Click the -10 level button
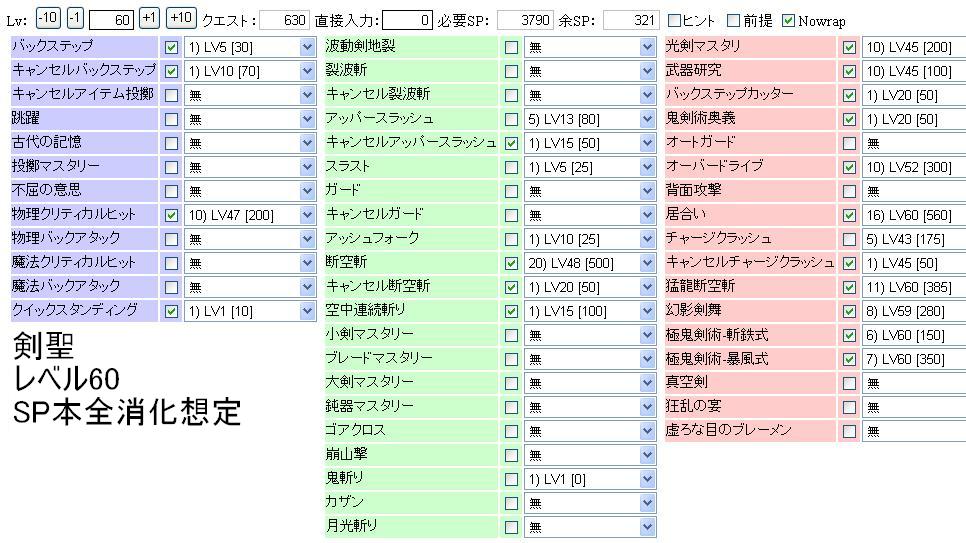 click(48, 19)
